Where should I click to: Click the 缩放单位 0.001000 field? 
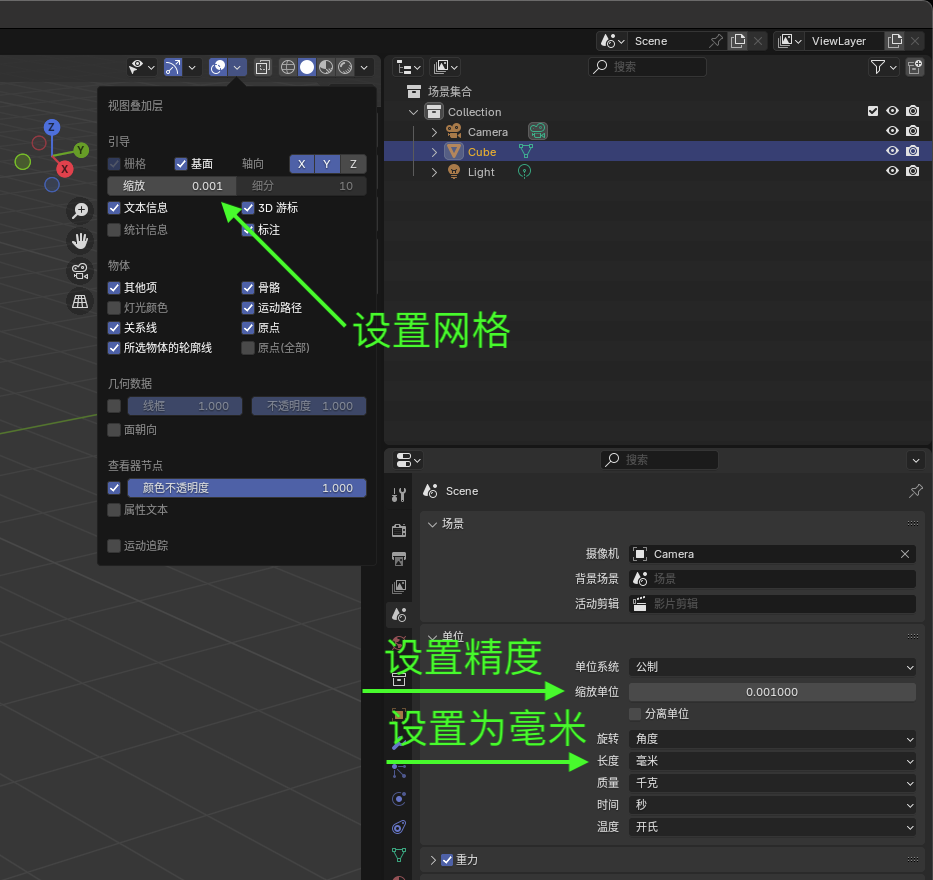coord(772,691)
